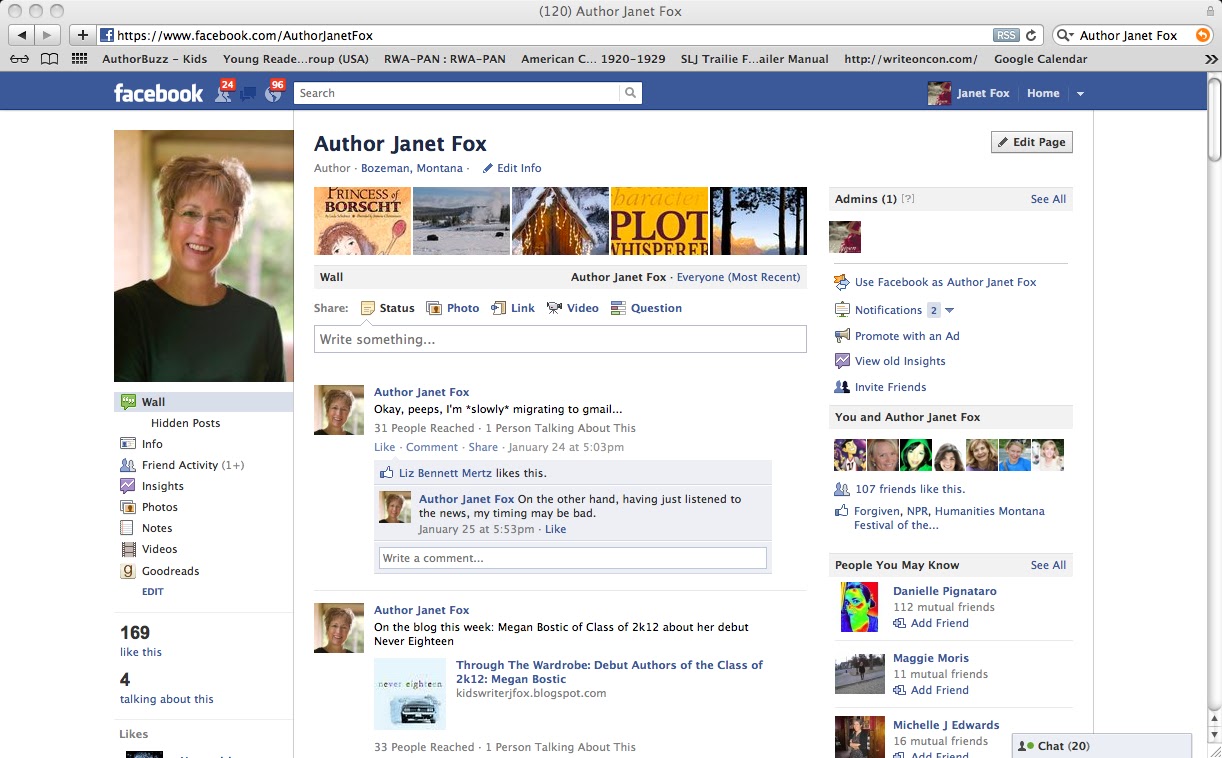The height and width of the screenshot is (758, 1222).
Task: Open the AuthorBuzz - Kids bookmark
Action: (155, 59)
